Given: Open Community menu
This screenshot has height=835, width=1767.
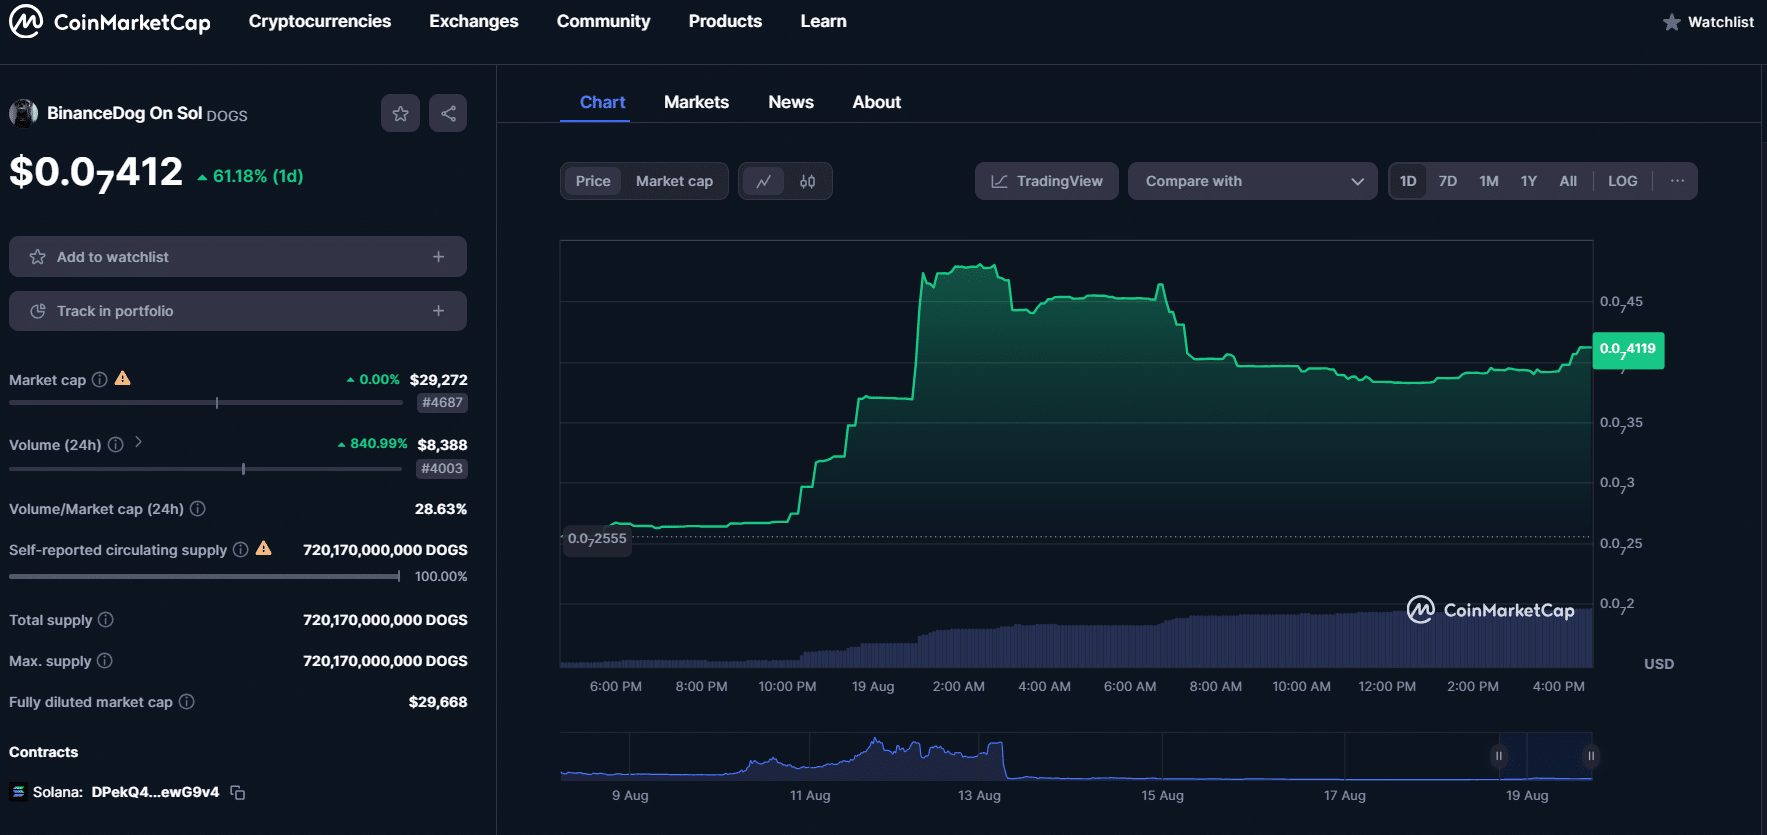Looking at the screenshot, I should pyautogui.click(x=603, y=21).
